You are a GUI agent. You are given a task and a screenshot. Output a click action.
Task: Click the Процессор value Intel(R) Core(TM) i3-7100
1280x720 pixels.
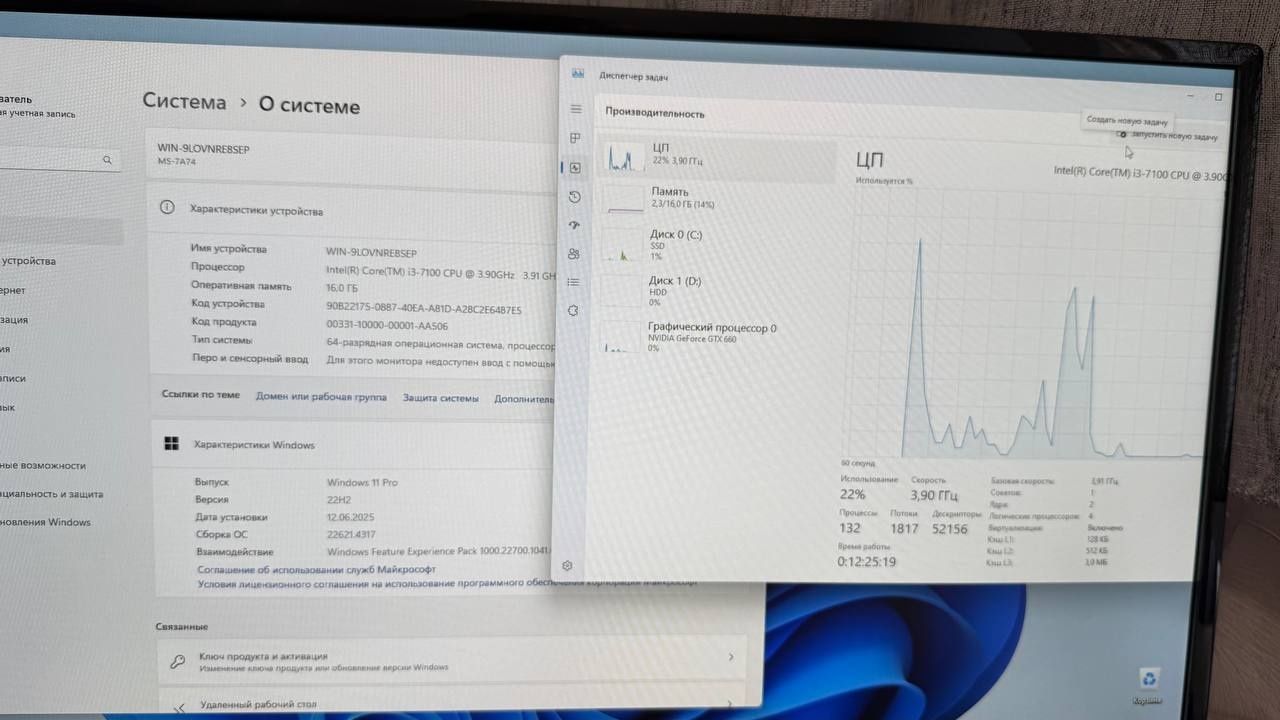click(440, 275)
